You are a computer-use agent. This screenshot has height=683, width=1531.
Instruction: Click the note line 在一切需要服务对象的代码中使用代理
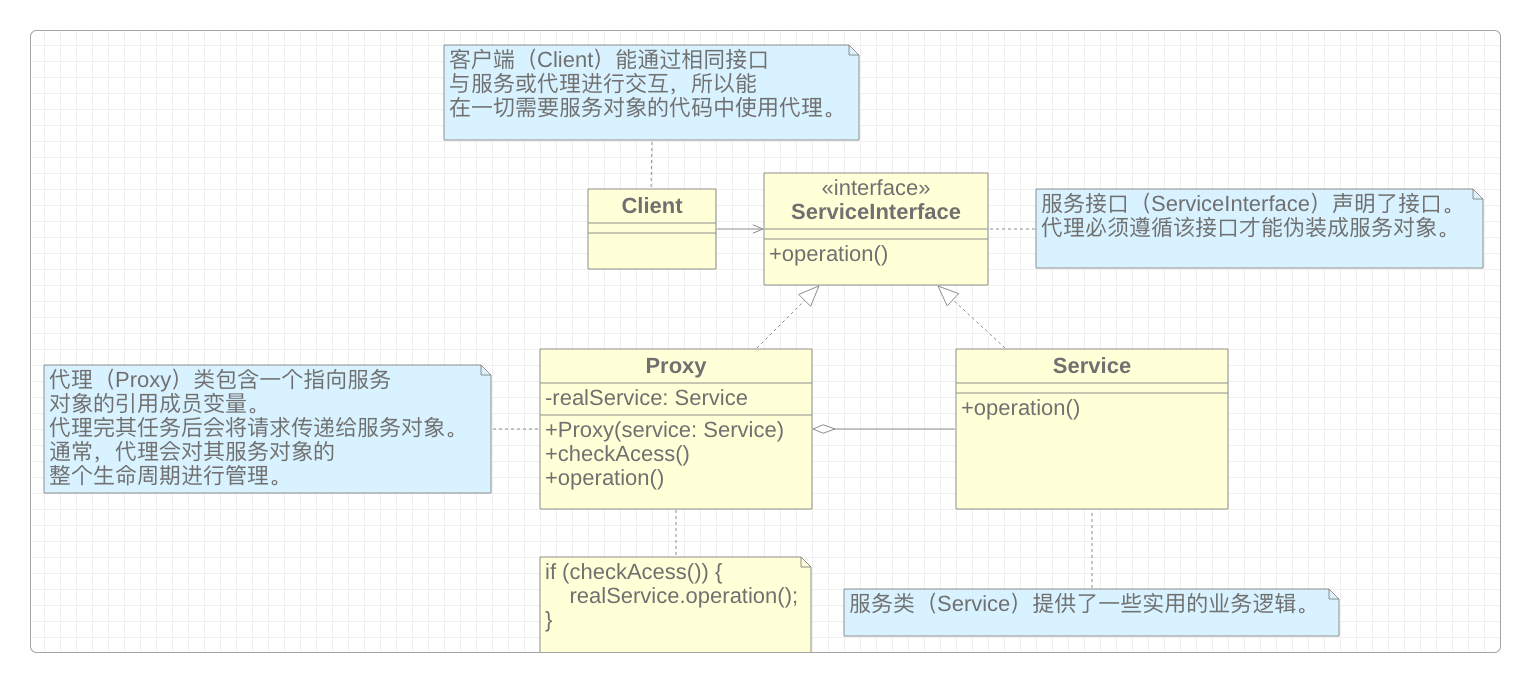pyautogui.click(x=644, y=108)
